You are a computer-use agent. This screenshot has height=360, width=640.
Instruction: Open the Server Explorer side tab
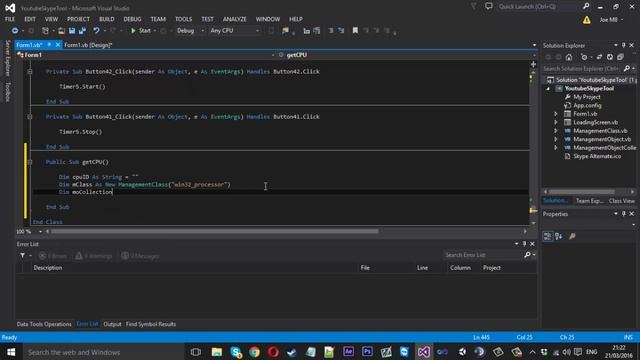click(7, 58)
